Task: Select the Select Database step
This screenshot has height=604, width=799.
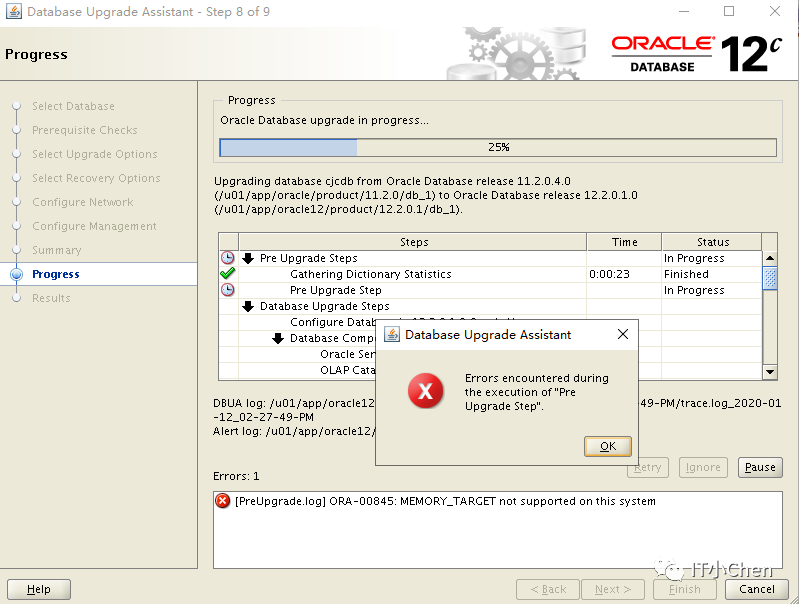Action: [73, 106]
